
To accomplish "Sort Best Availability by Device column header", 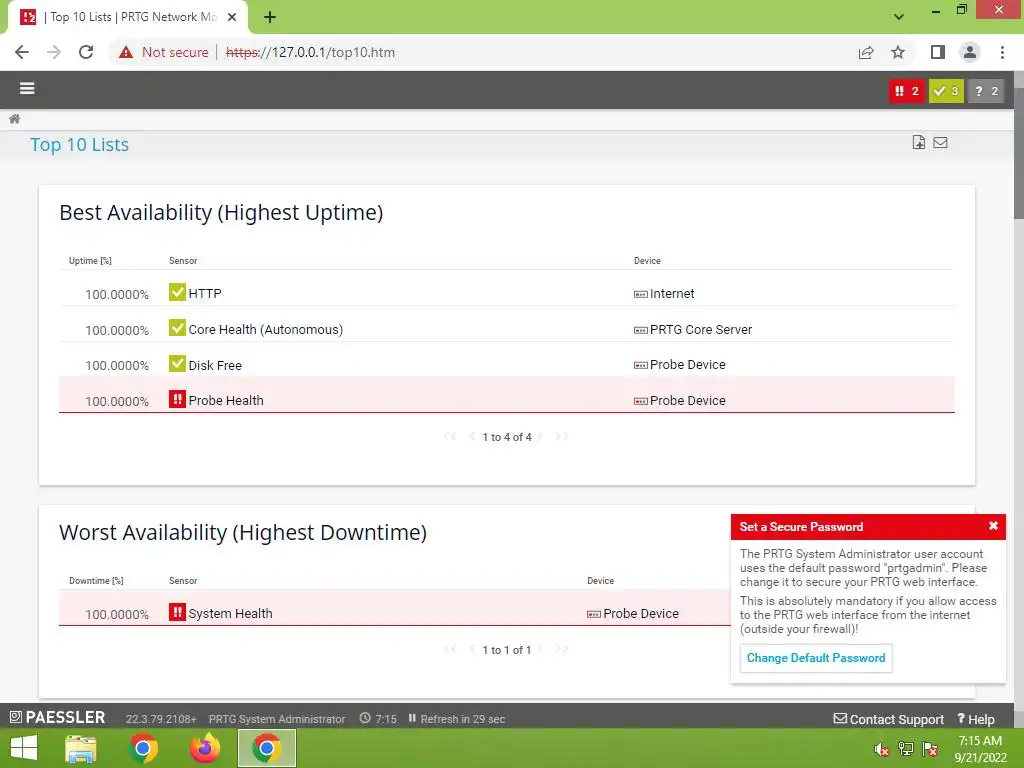I will [647, 261].
